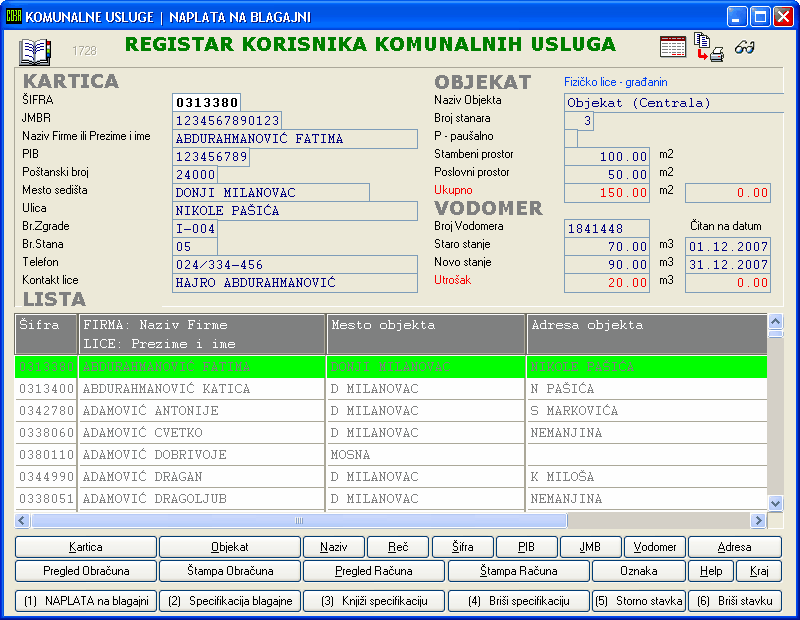Click (1) NAPLATA na blagajni

[86, 601]
